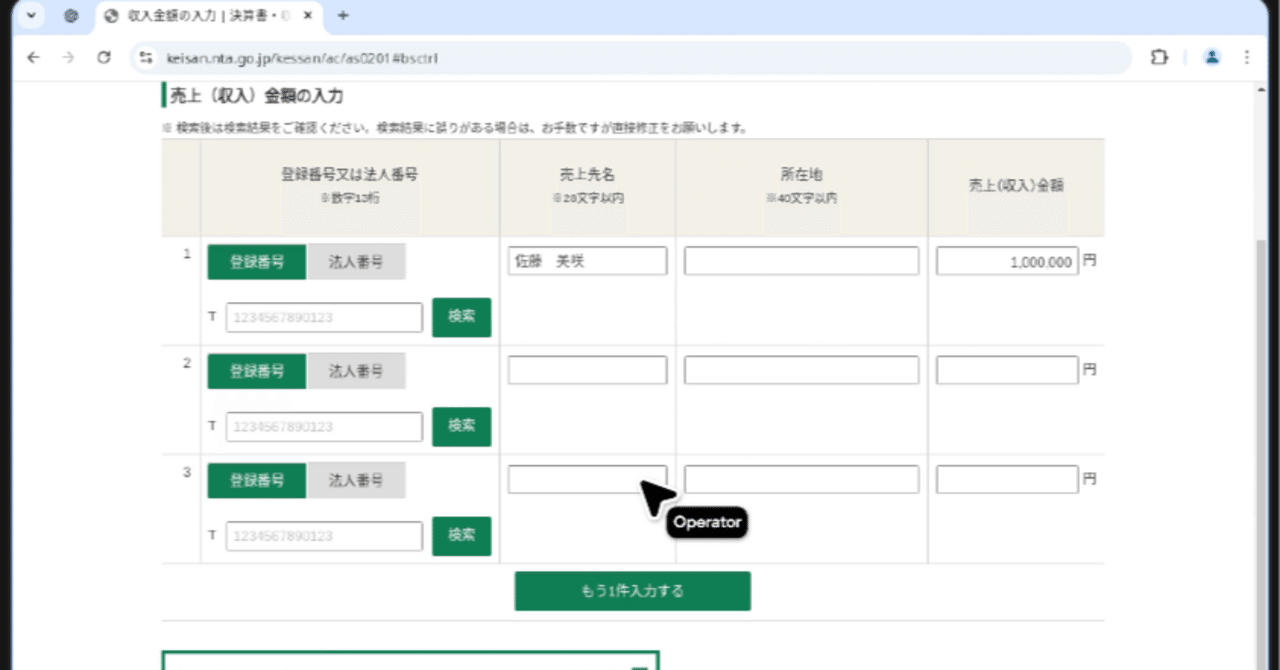The height and width of the screenshot is (670, 1280).
Task: Click the 売上先名 input field in row 2
Action: [x=586, y=369]
